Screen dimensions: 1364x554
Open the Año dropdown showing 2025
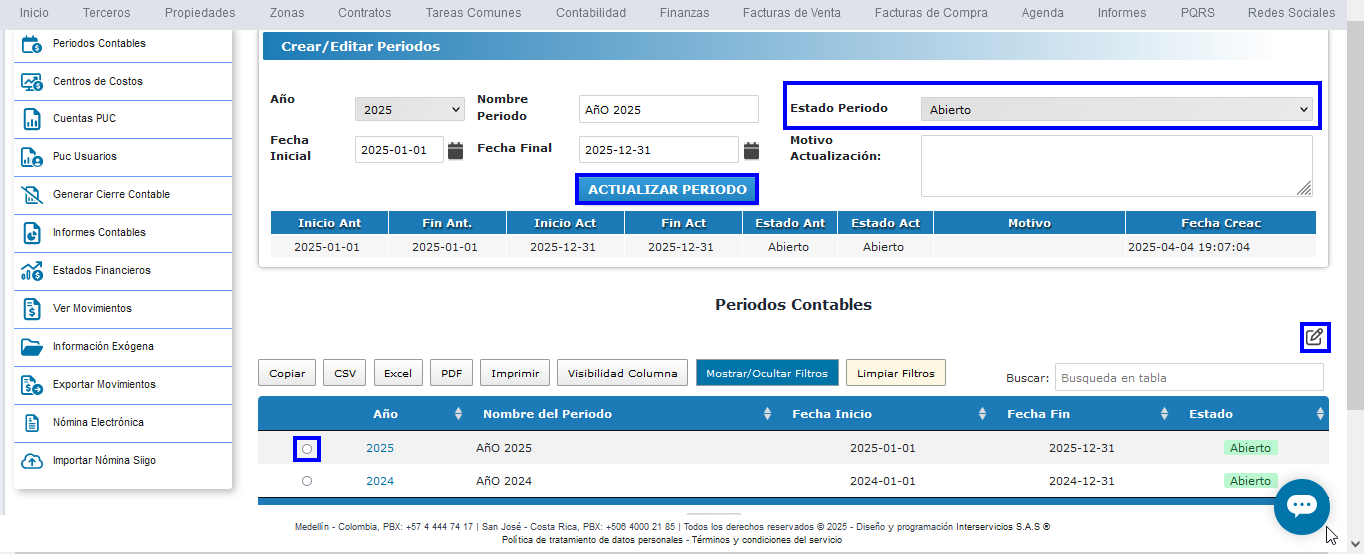410,110
